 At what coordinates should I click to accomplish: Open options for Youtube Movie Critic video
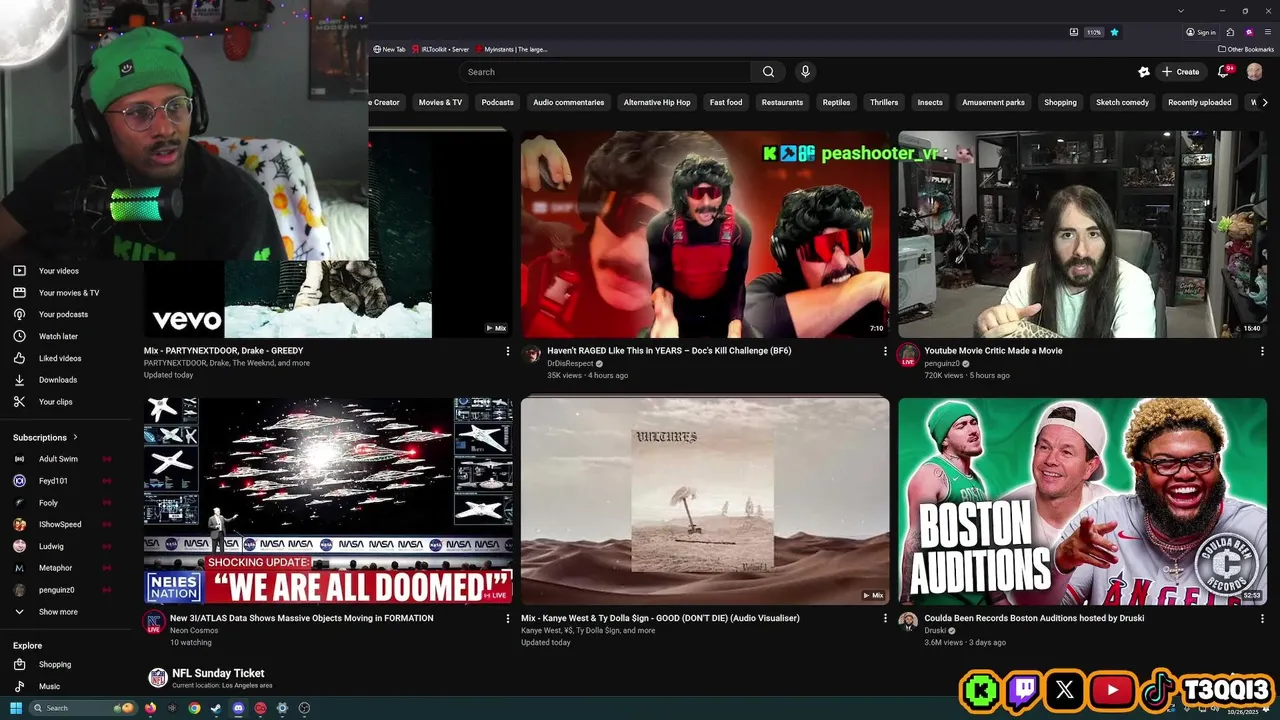tap(1262, 352)
